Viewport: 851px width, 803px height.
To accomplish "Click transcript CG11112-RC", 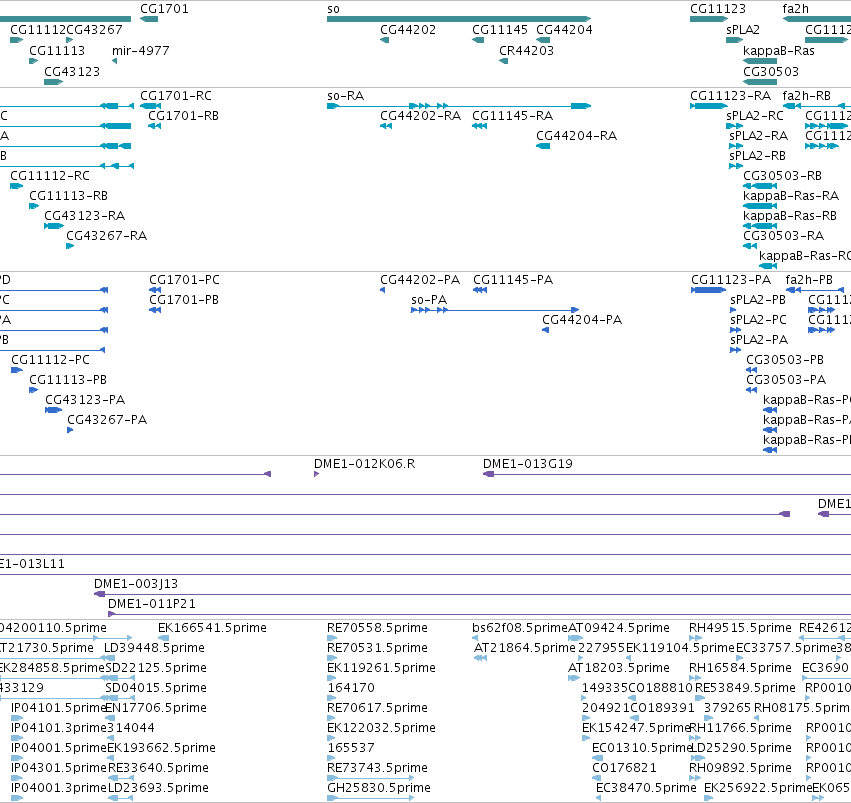I will point(50,176).
